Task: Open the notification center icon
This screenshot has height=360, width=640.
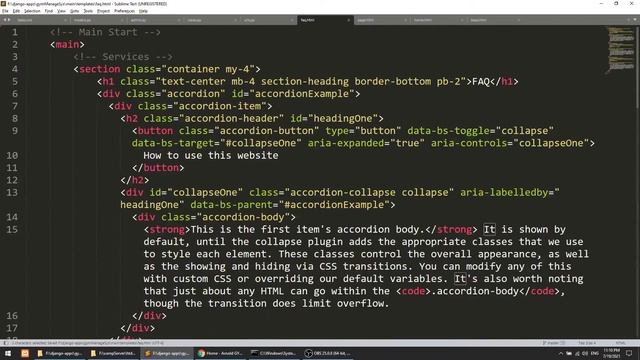Action: coord(629,353)
